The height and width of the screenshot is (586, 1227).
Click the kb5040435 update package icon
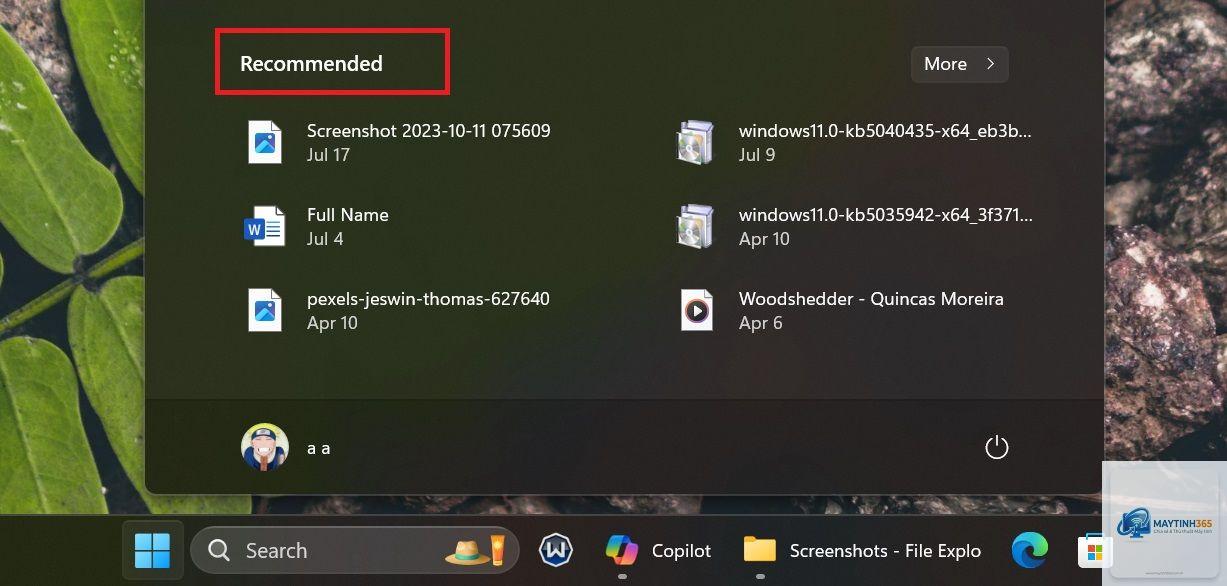[x=695, y=142]
